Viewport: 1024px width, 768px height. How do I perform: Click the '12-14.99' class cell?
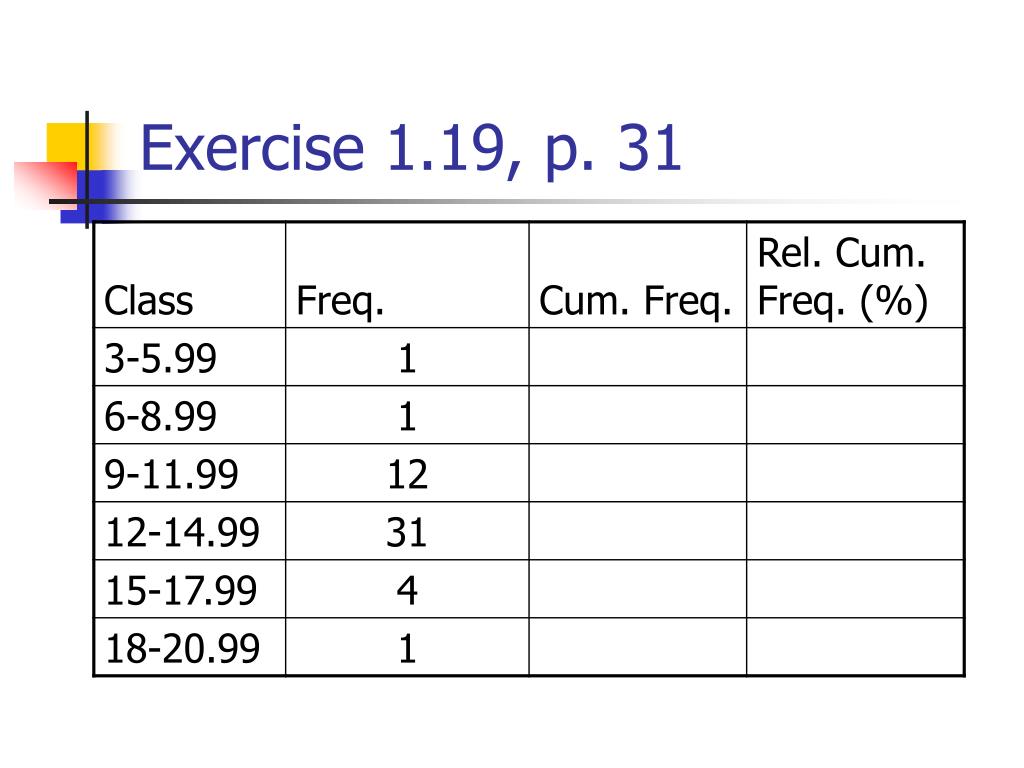coord(190,532)
